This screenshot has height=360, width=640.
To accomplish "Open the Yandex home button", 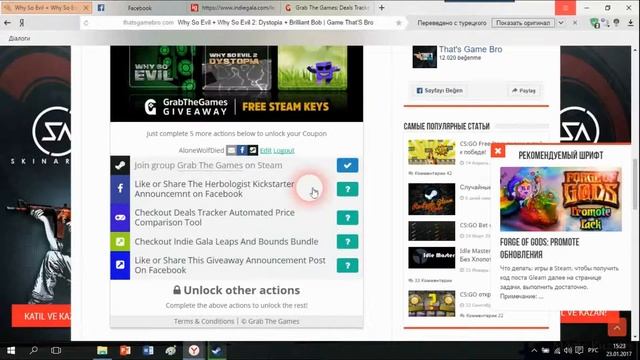I will coord(22,23).
